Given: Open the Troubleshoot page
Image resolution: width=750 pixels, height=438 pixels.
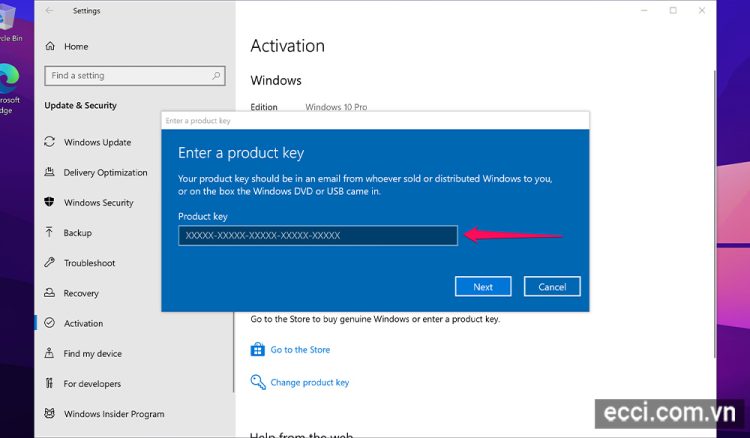Looking at the screenshot, I should click(x=89, y=263).
